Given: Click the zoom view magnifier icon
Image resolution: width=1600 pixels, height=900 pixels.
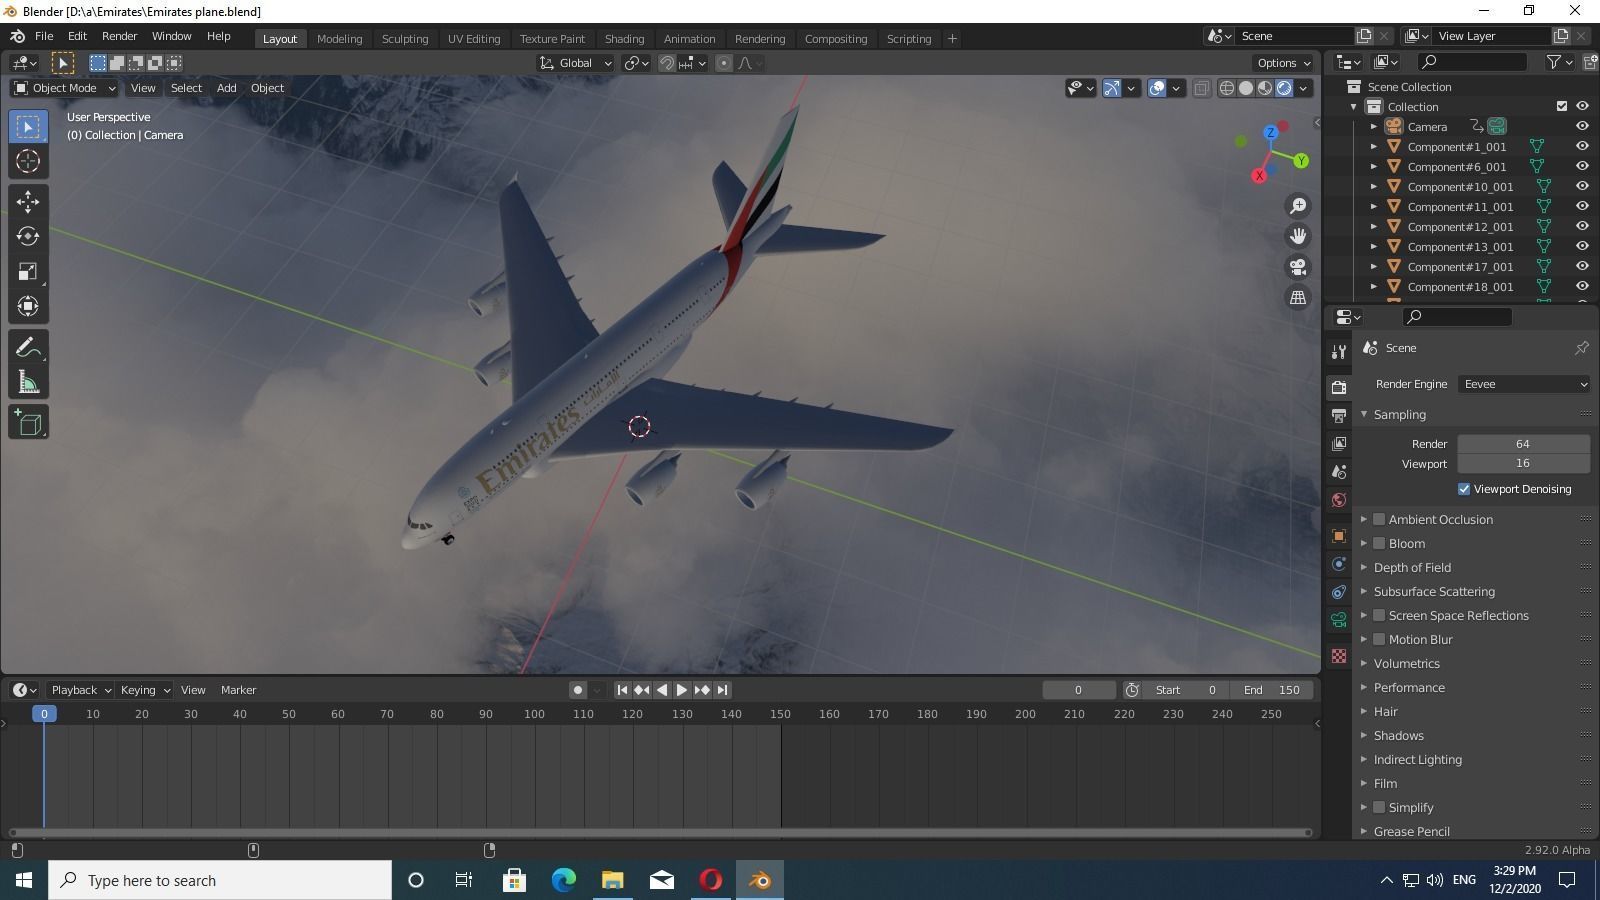Looking at the screenshot, I should pyautogui.click(x=1298, y=206).
